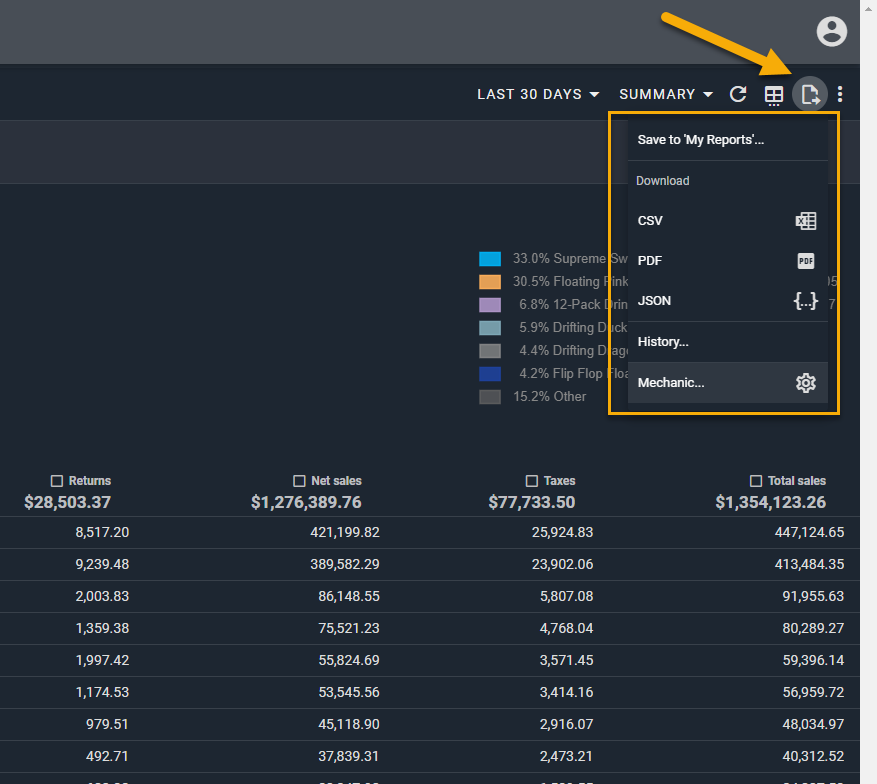Open the three-dot more options menu
The width and height of the screenshot is (877, 784).
[840, 95]
